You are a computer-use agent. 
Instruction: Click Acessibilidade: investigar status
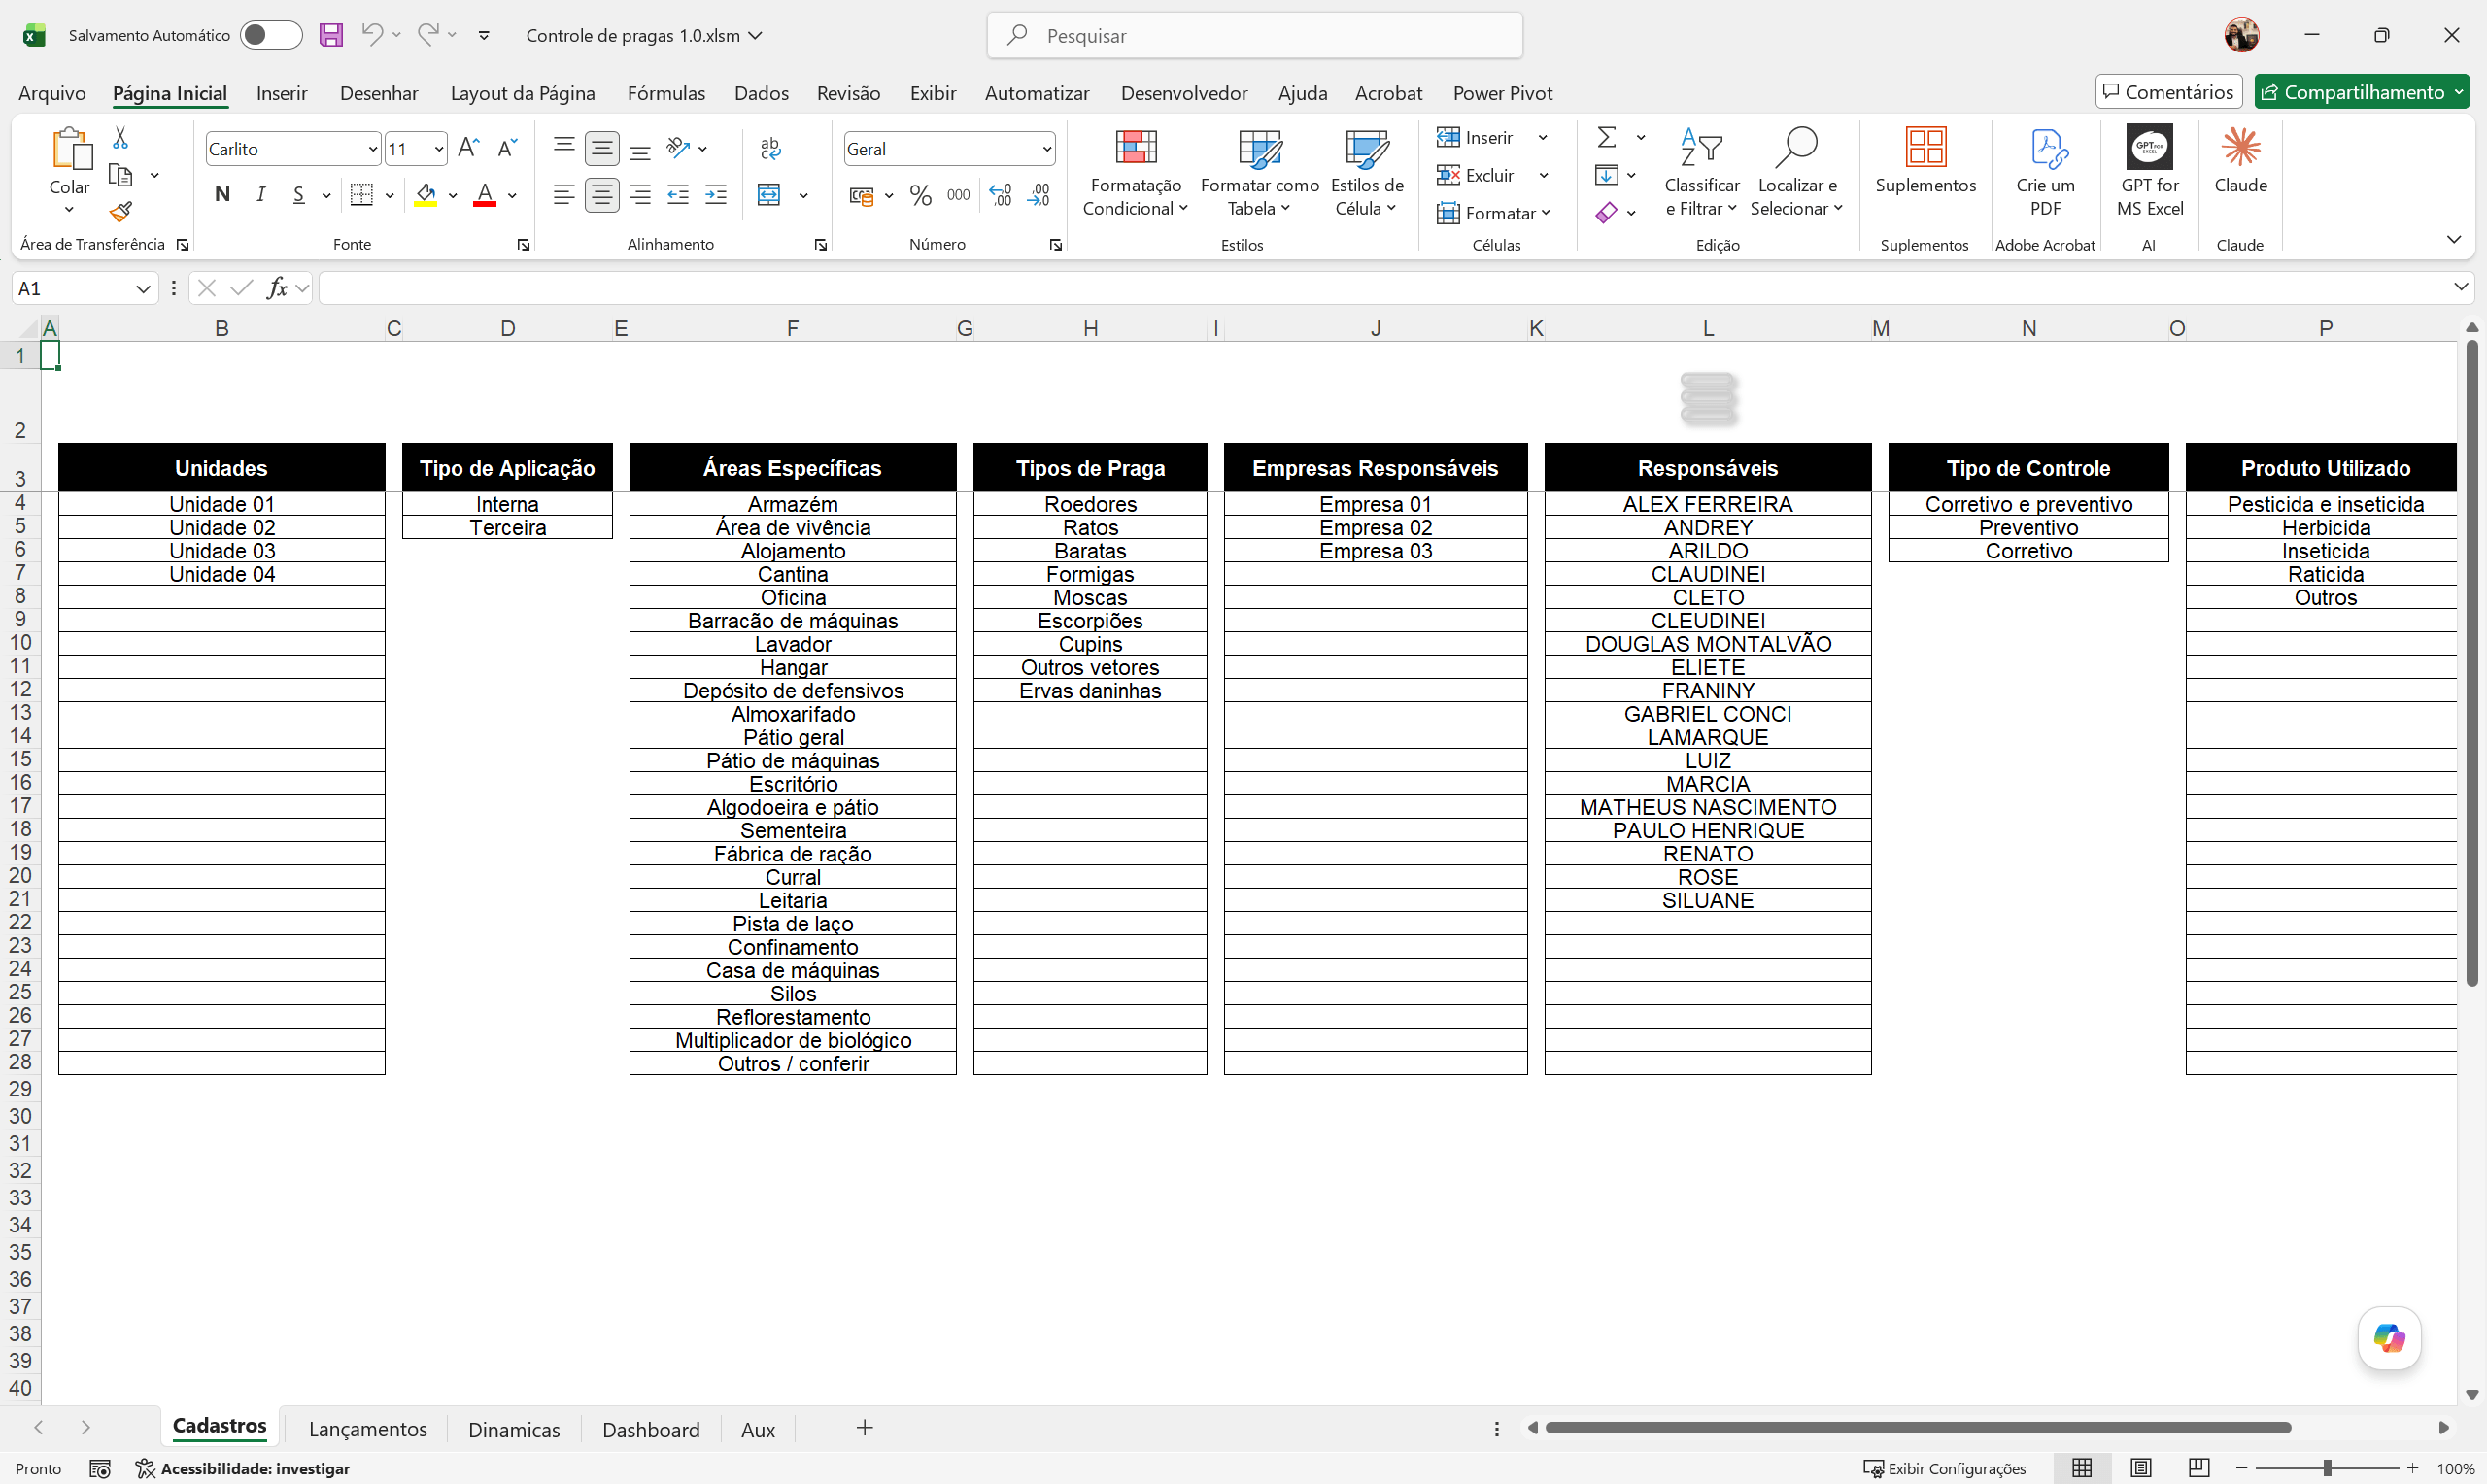point(243,1468)
